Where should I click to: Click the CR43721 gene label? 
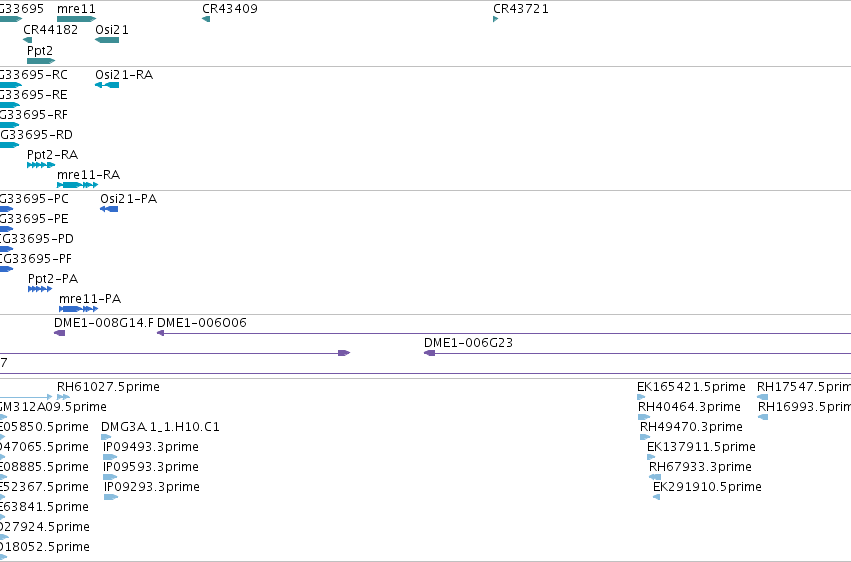[x=520, y=9]
